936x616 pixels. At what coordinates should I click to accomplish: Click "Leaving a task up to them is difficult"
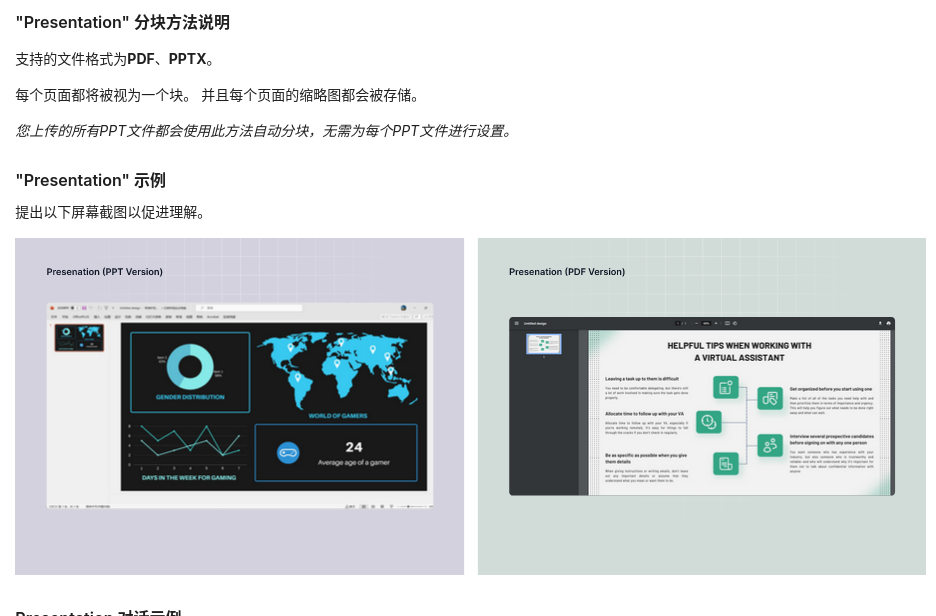coord(642,379)
